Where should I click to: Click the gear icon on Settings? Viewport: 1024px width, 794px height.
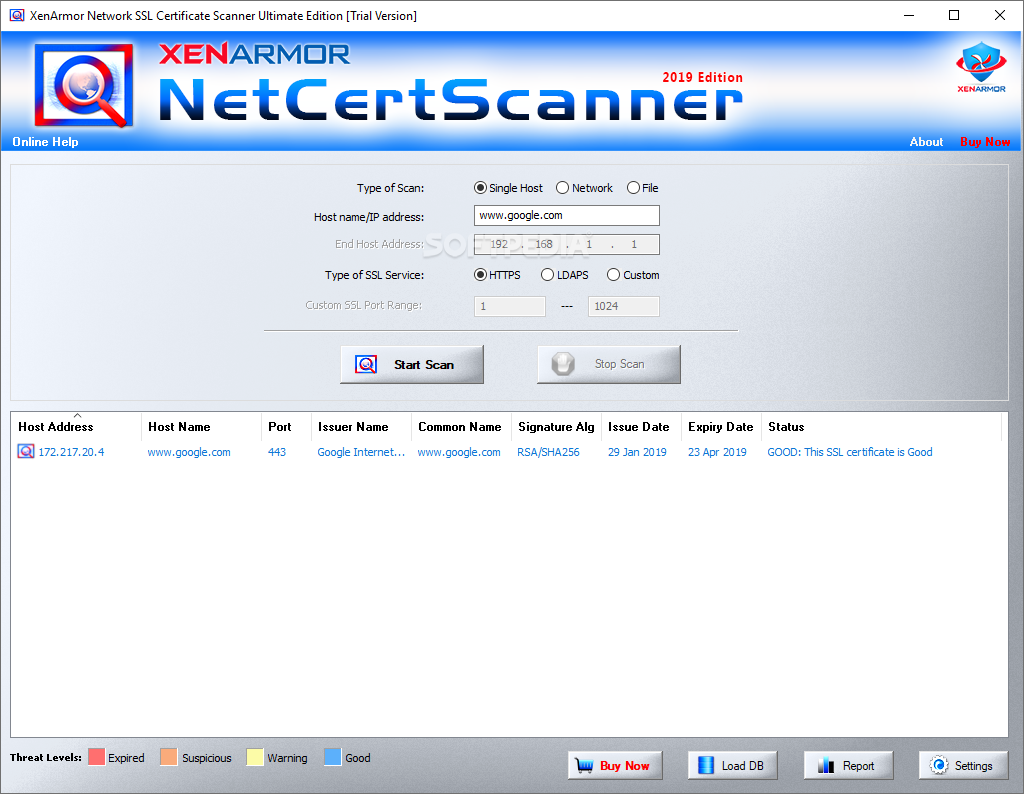[x=939, y=765]
